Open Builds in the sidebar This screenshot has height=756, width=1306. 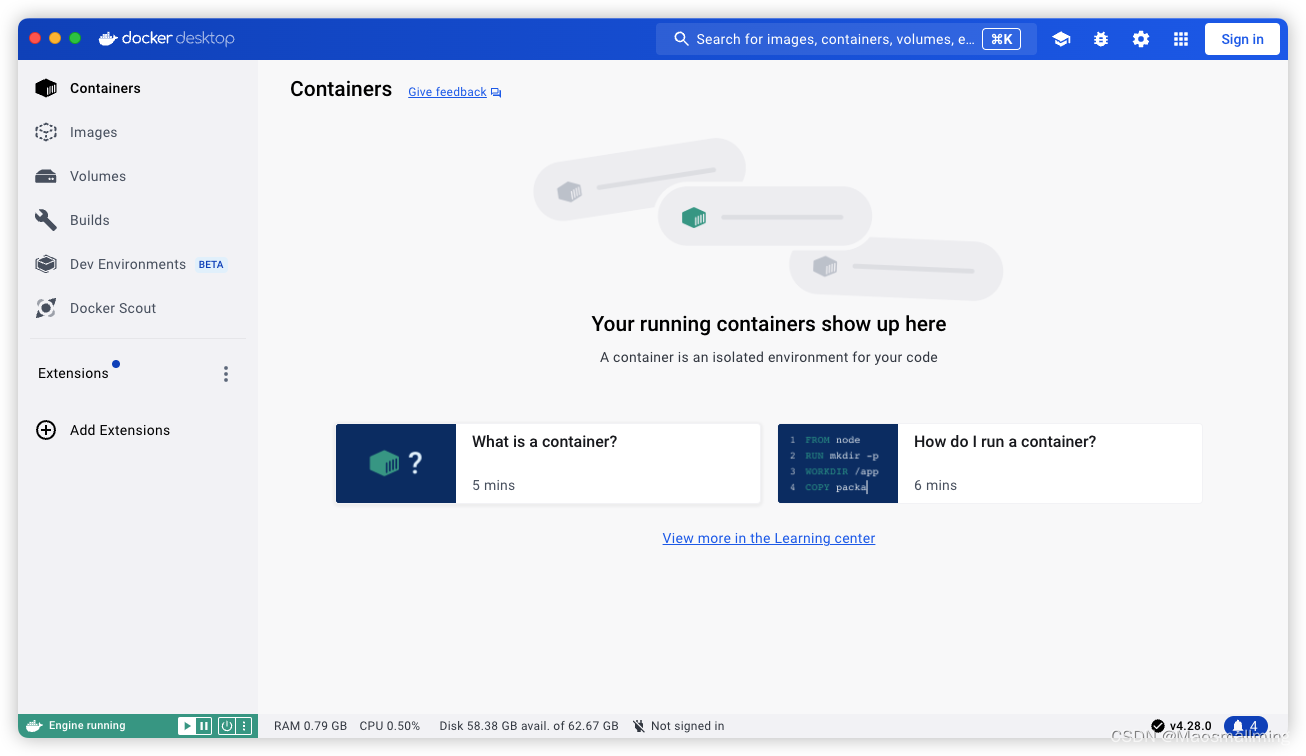coord(137,220)
